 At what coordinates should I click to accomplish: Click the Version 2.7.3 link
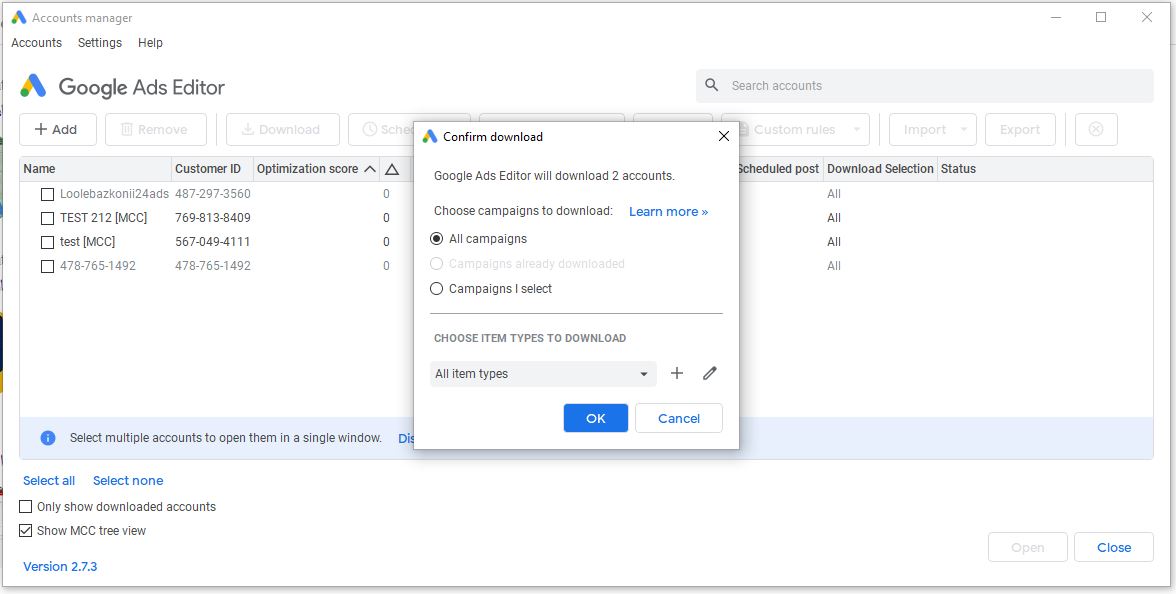click(60, 567)
